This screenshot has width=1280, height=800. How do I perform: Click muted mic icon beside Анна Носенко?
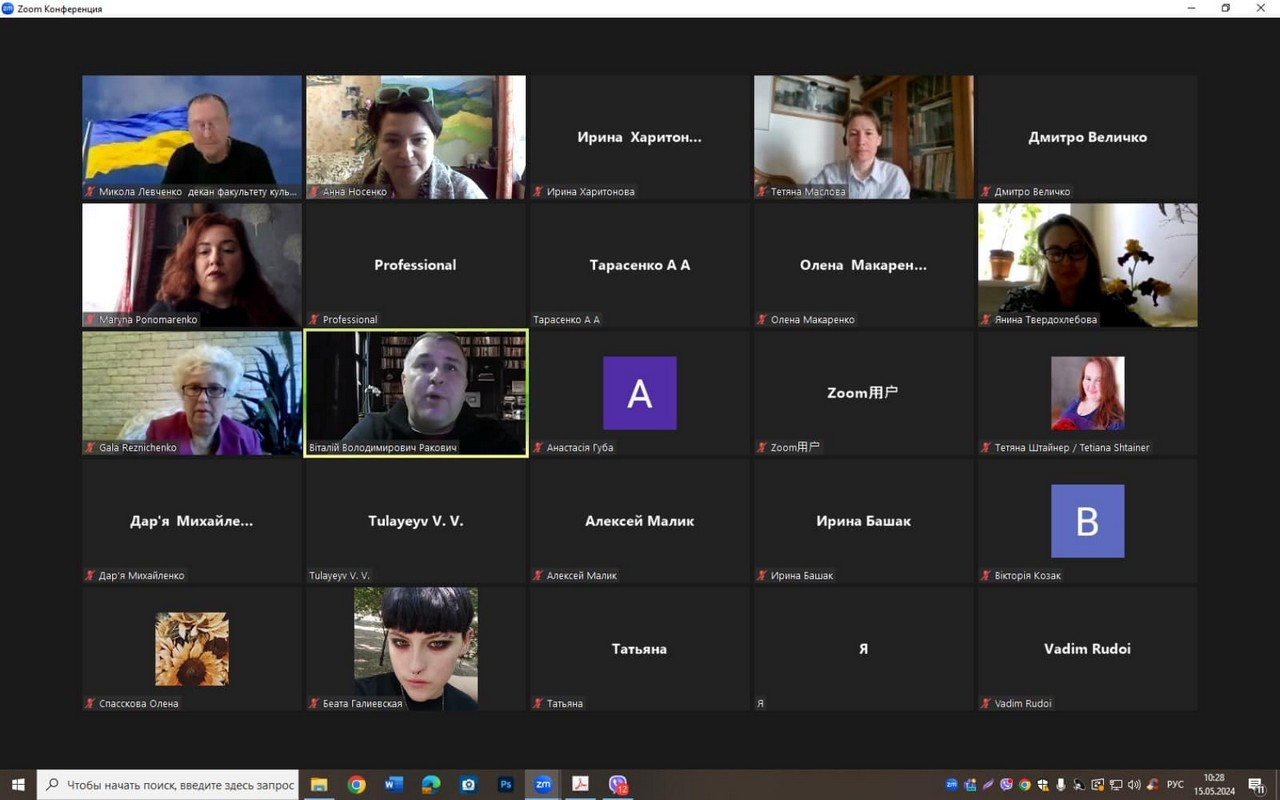(x=314, y=192)
